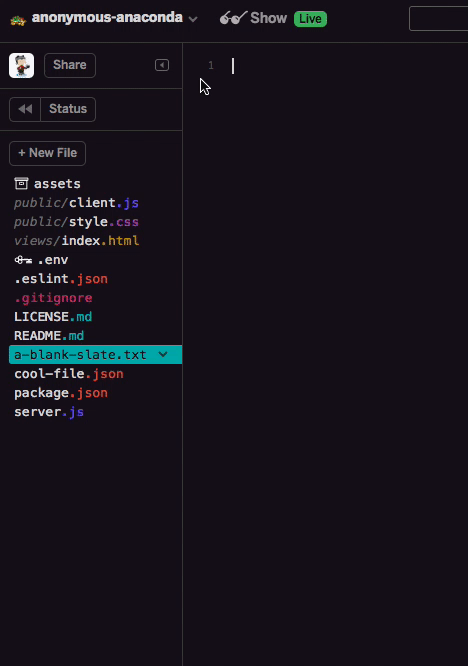
Task: Select the package.json file
Action: (x=61, y=393)
